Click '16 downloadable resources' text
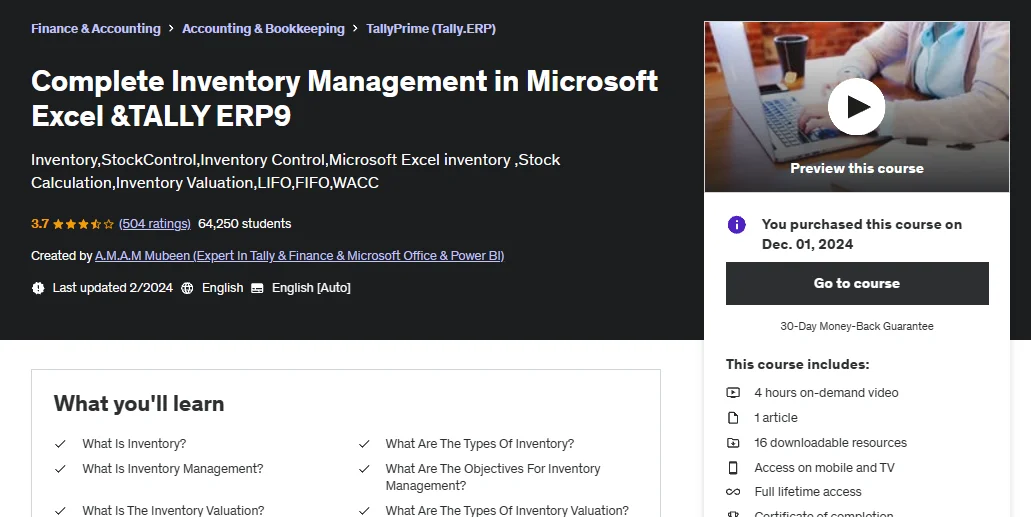The image size is (1031, 517). 830,443
